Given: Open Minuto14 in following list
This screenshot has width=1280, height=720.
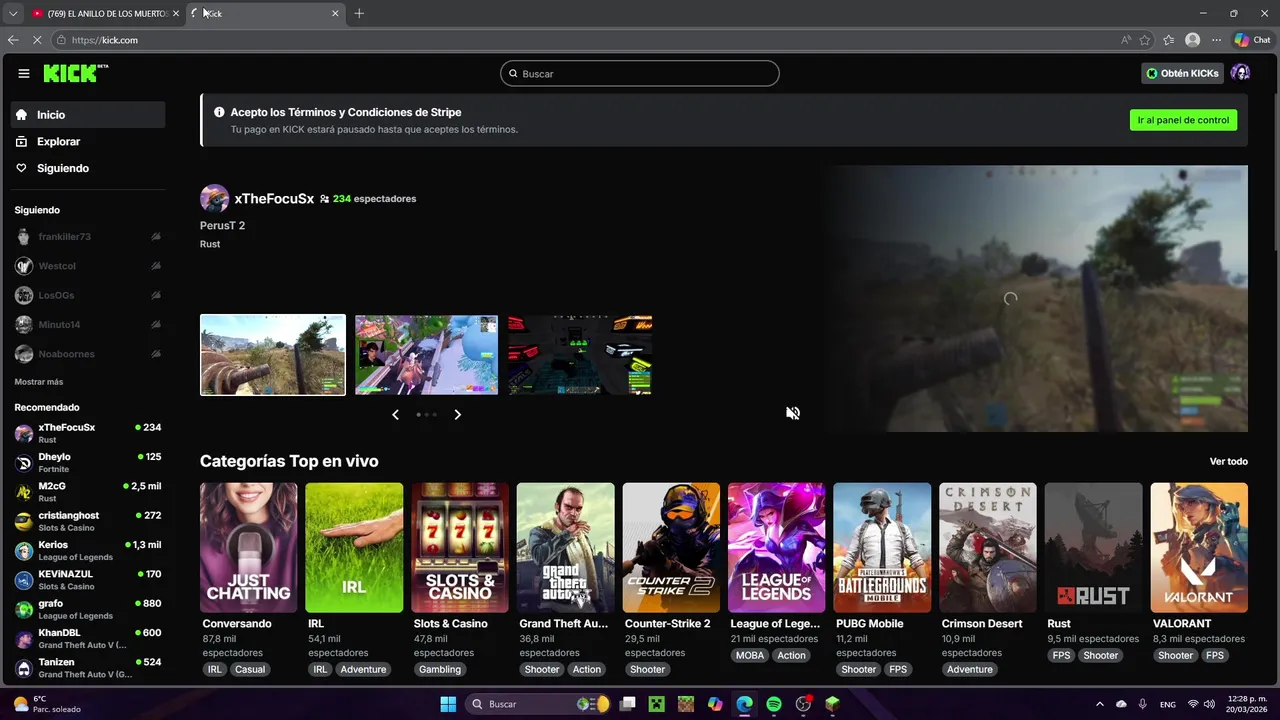Looking at the screenshot, I should coord(88,325).
